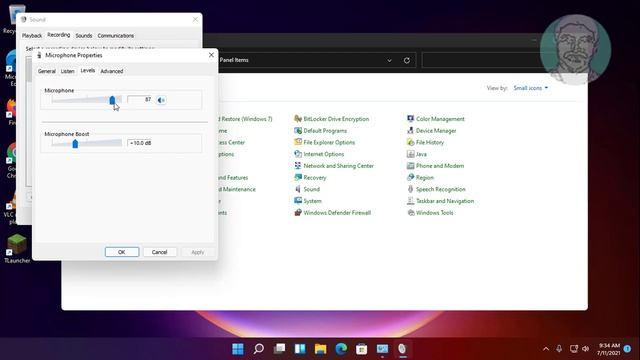Switch to the General tab
Screen dimensions: 640x360
click(47, 71)
